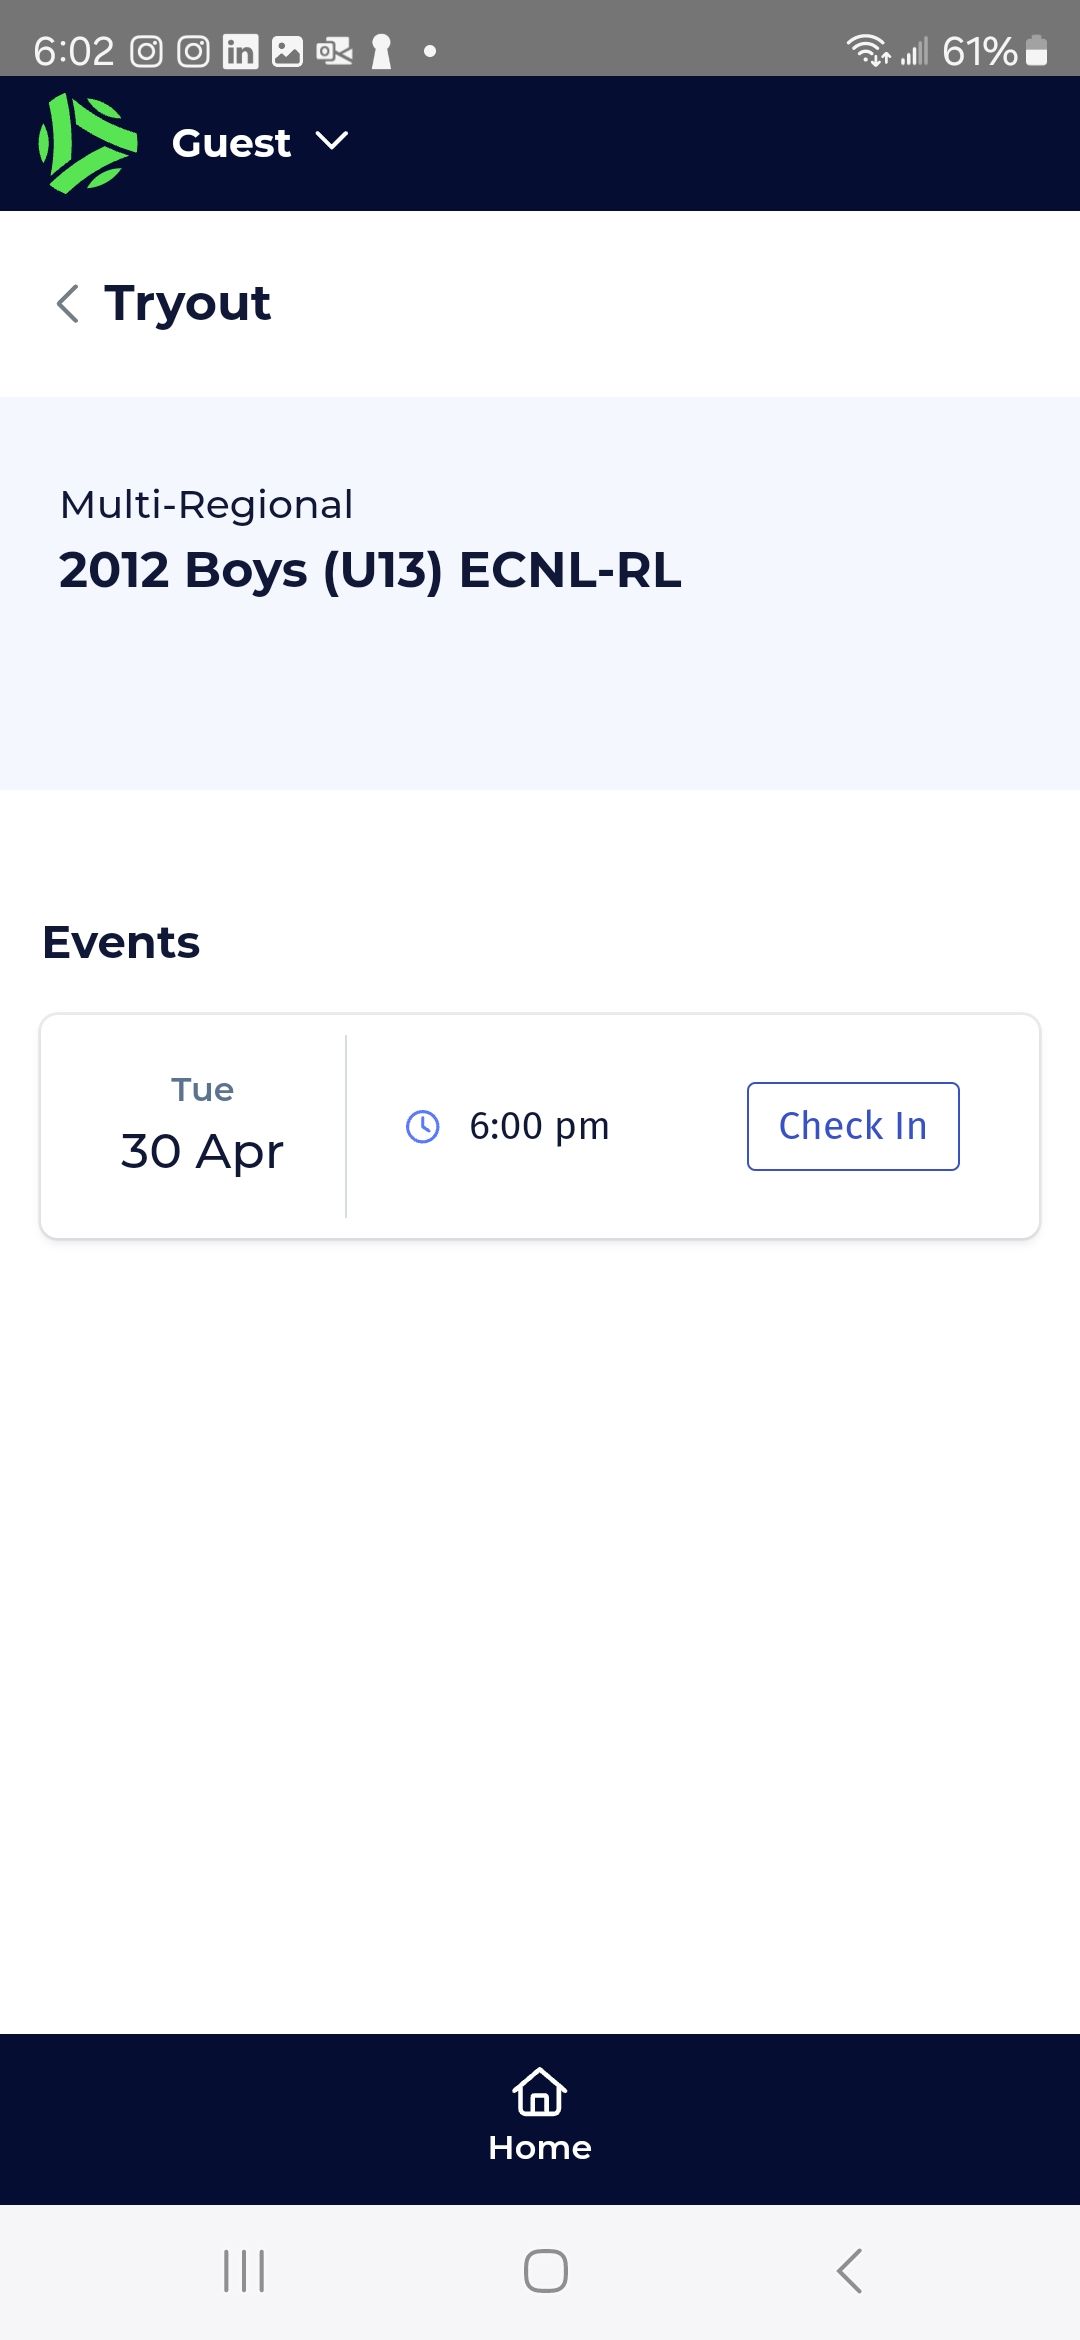Open the Guest user menu label

[231, 143]
